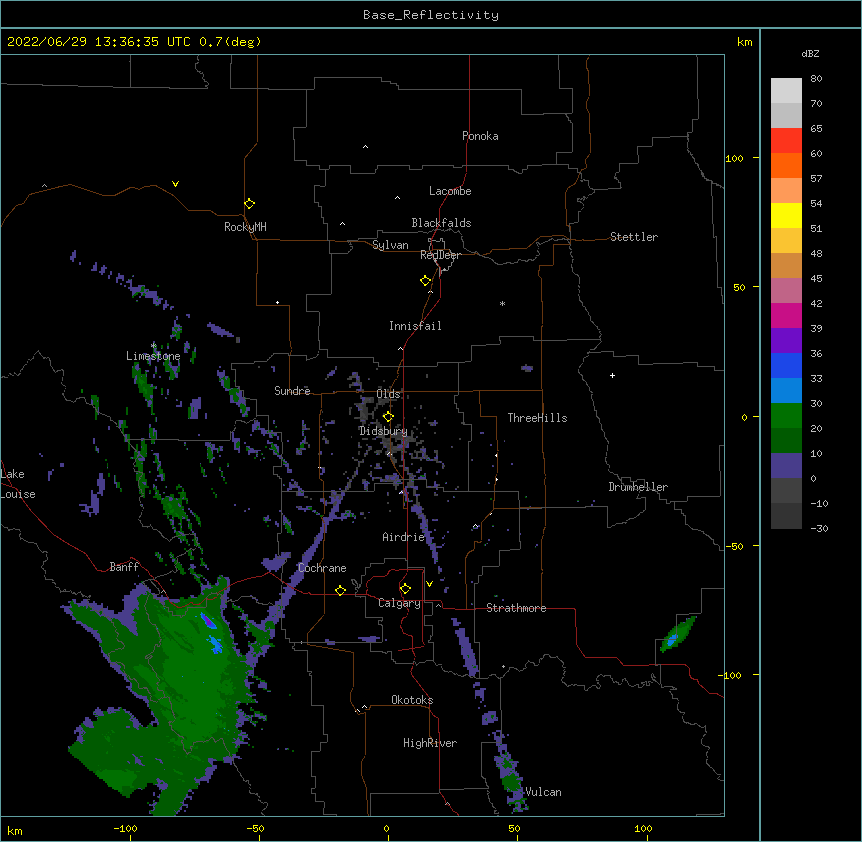Click the ThreeHills label
The height and width of the screenshot is (842, 862).
[537, 418]
